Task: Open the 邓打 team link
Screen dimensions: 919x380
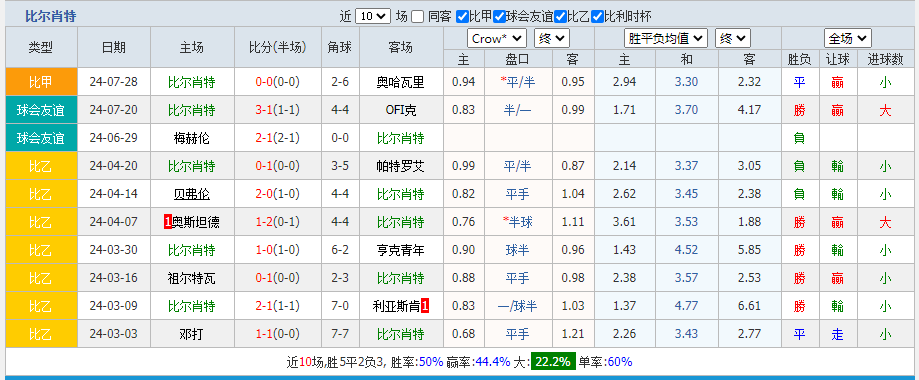Action: coord(192,334)
